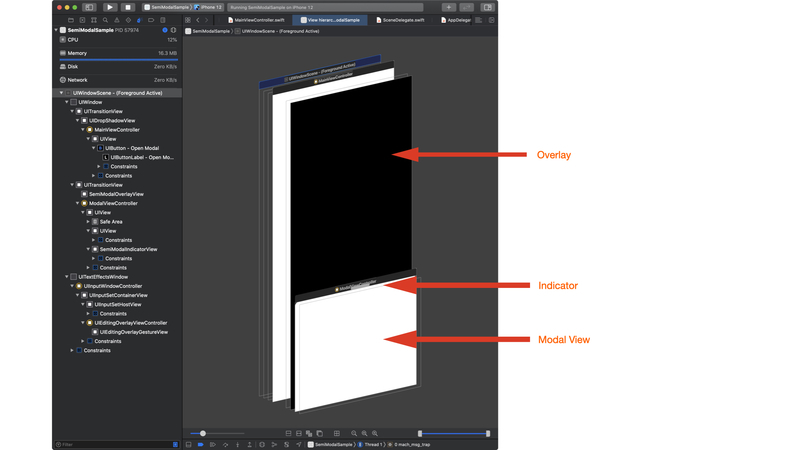Switch to AppDelegate tab
This screenshot has height=450, width=800.
tap(455, 20)
